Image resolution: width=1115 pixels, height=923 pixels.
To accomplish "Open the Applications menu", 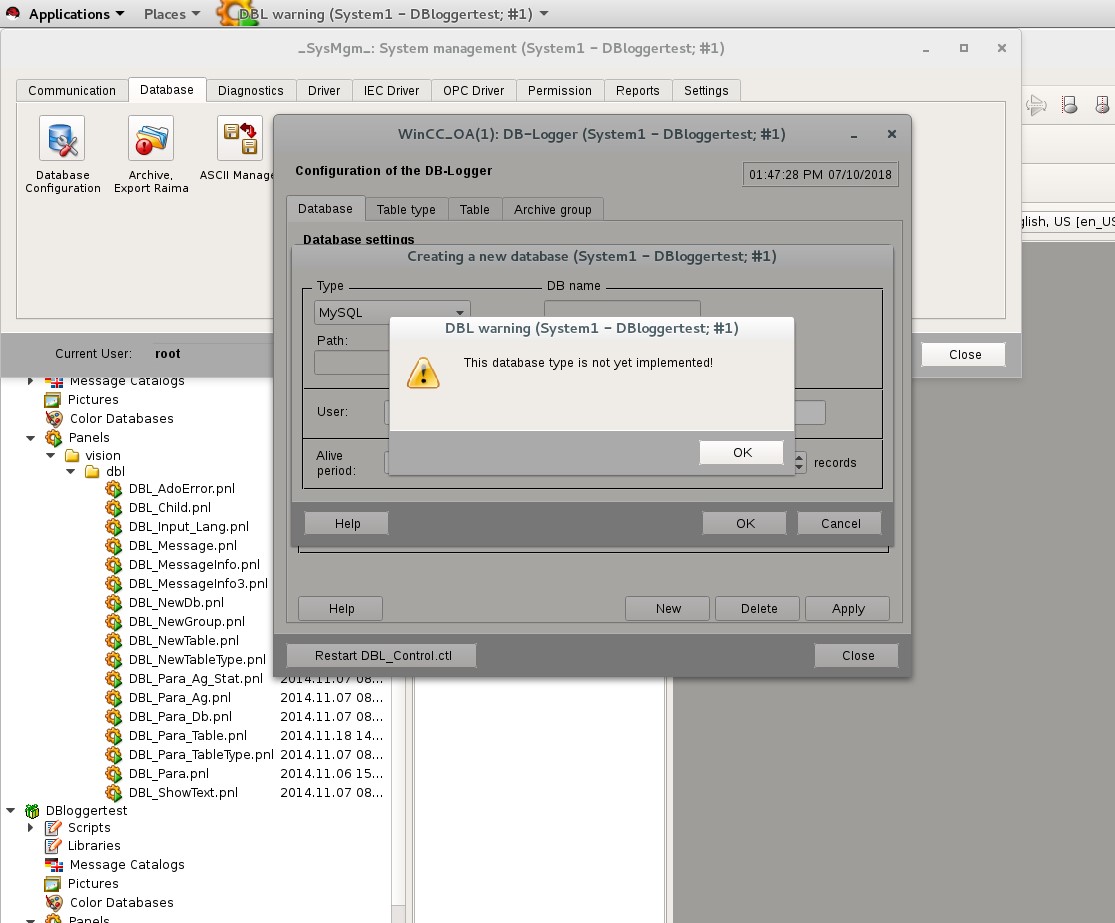I will pos(67,14).
